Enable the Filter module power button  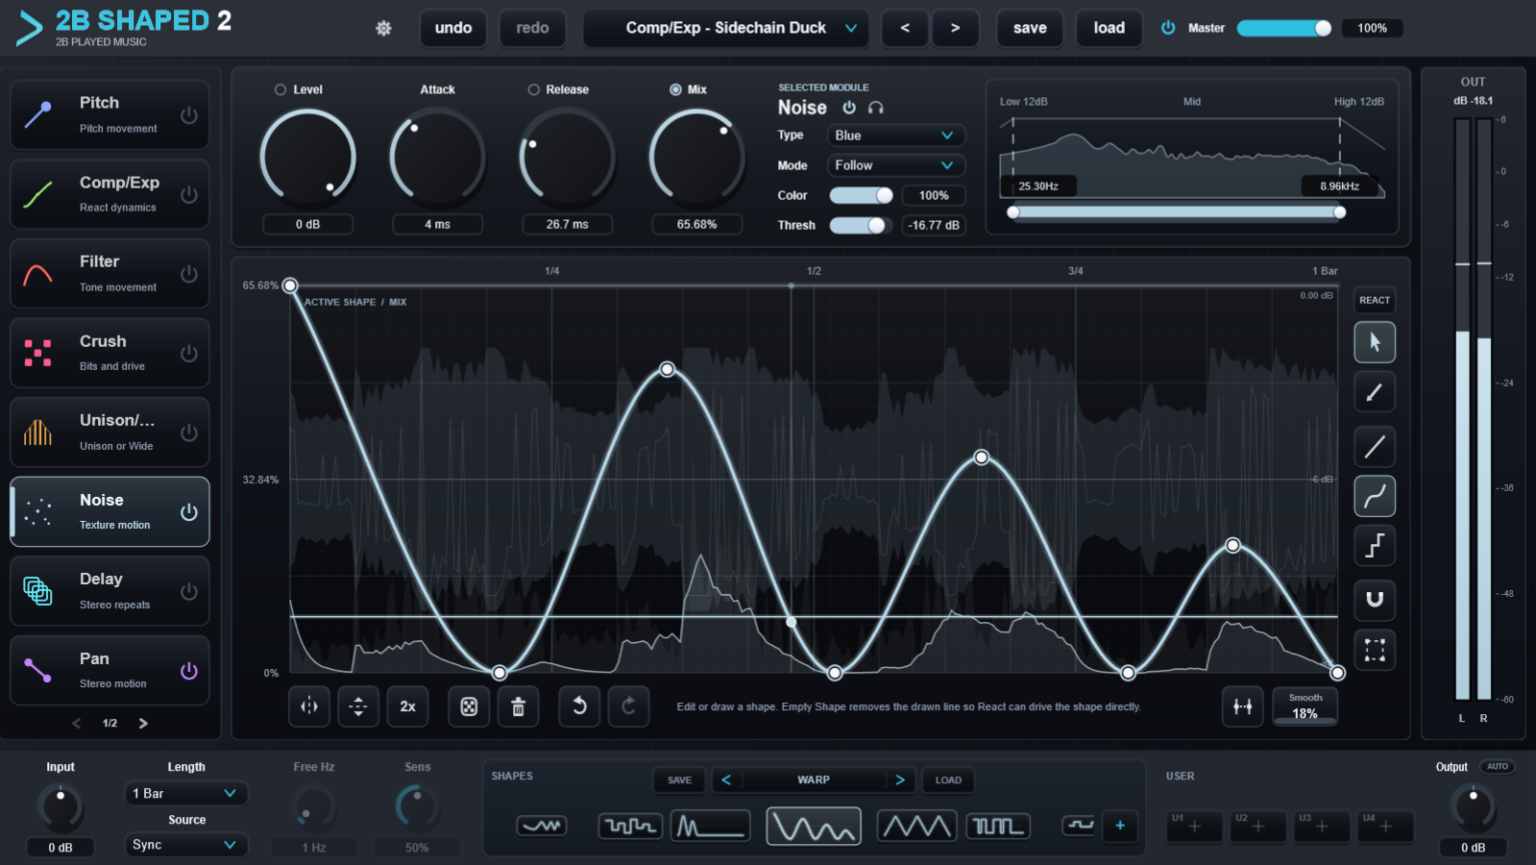(x=189, y=274)
